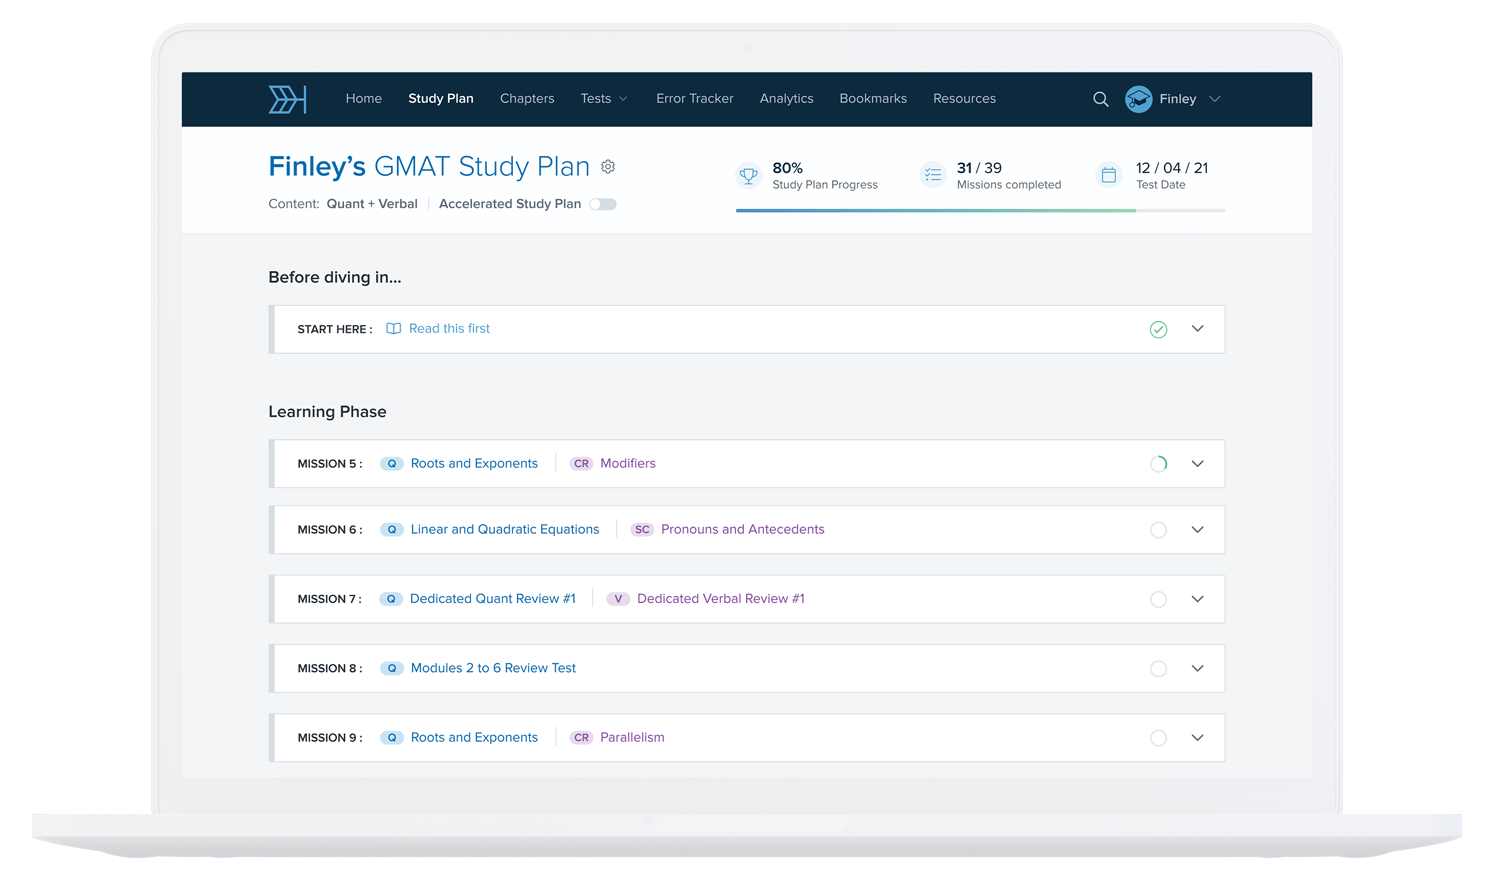Open study plan settings gear icon
Viewport: 1500px width, 888px height.
pos(608,167)
